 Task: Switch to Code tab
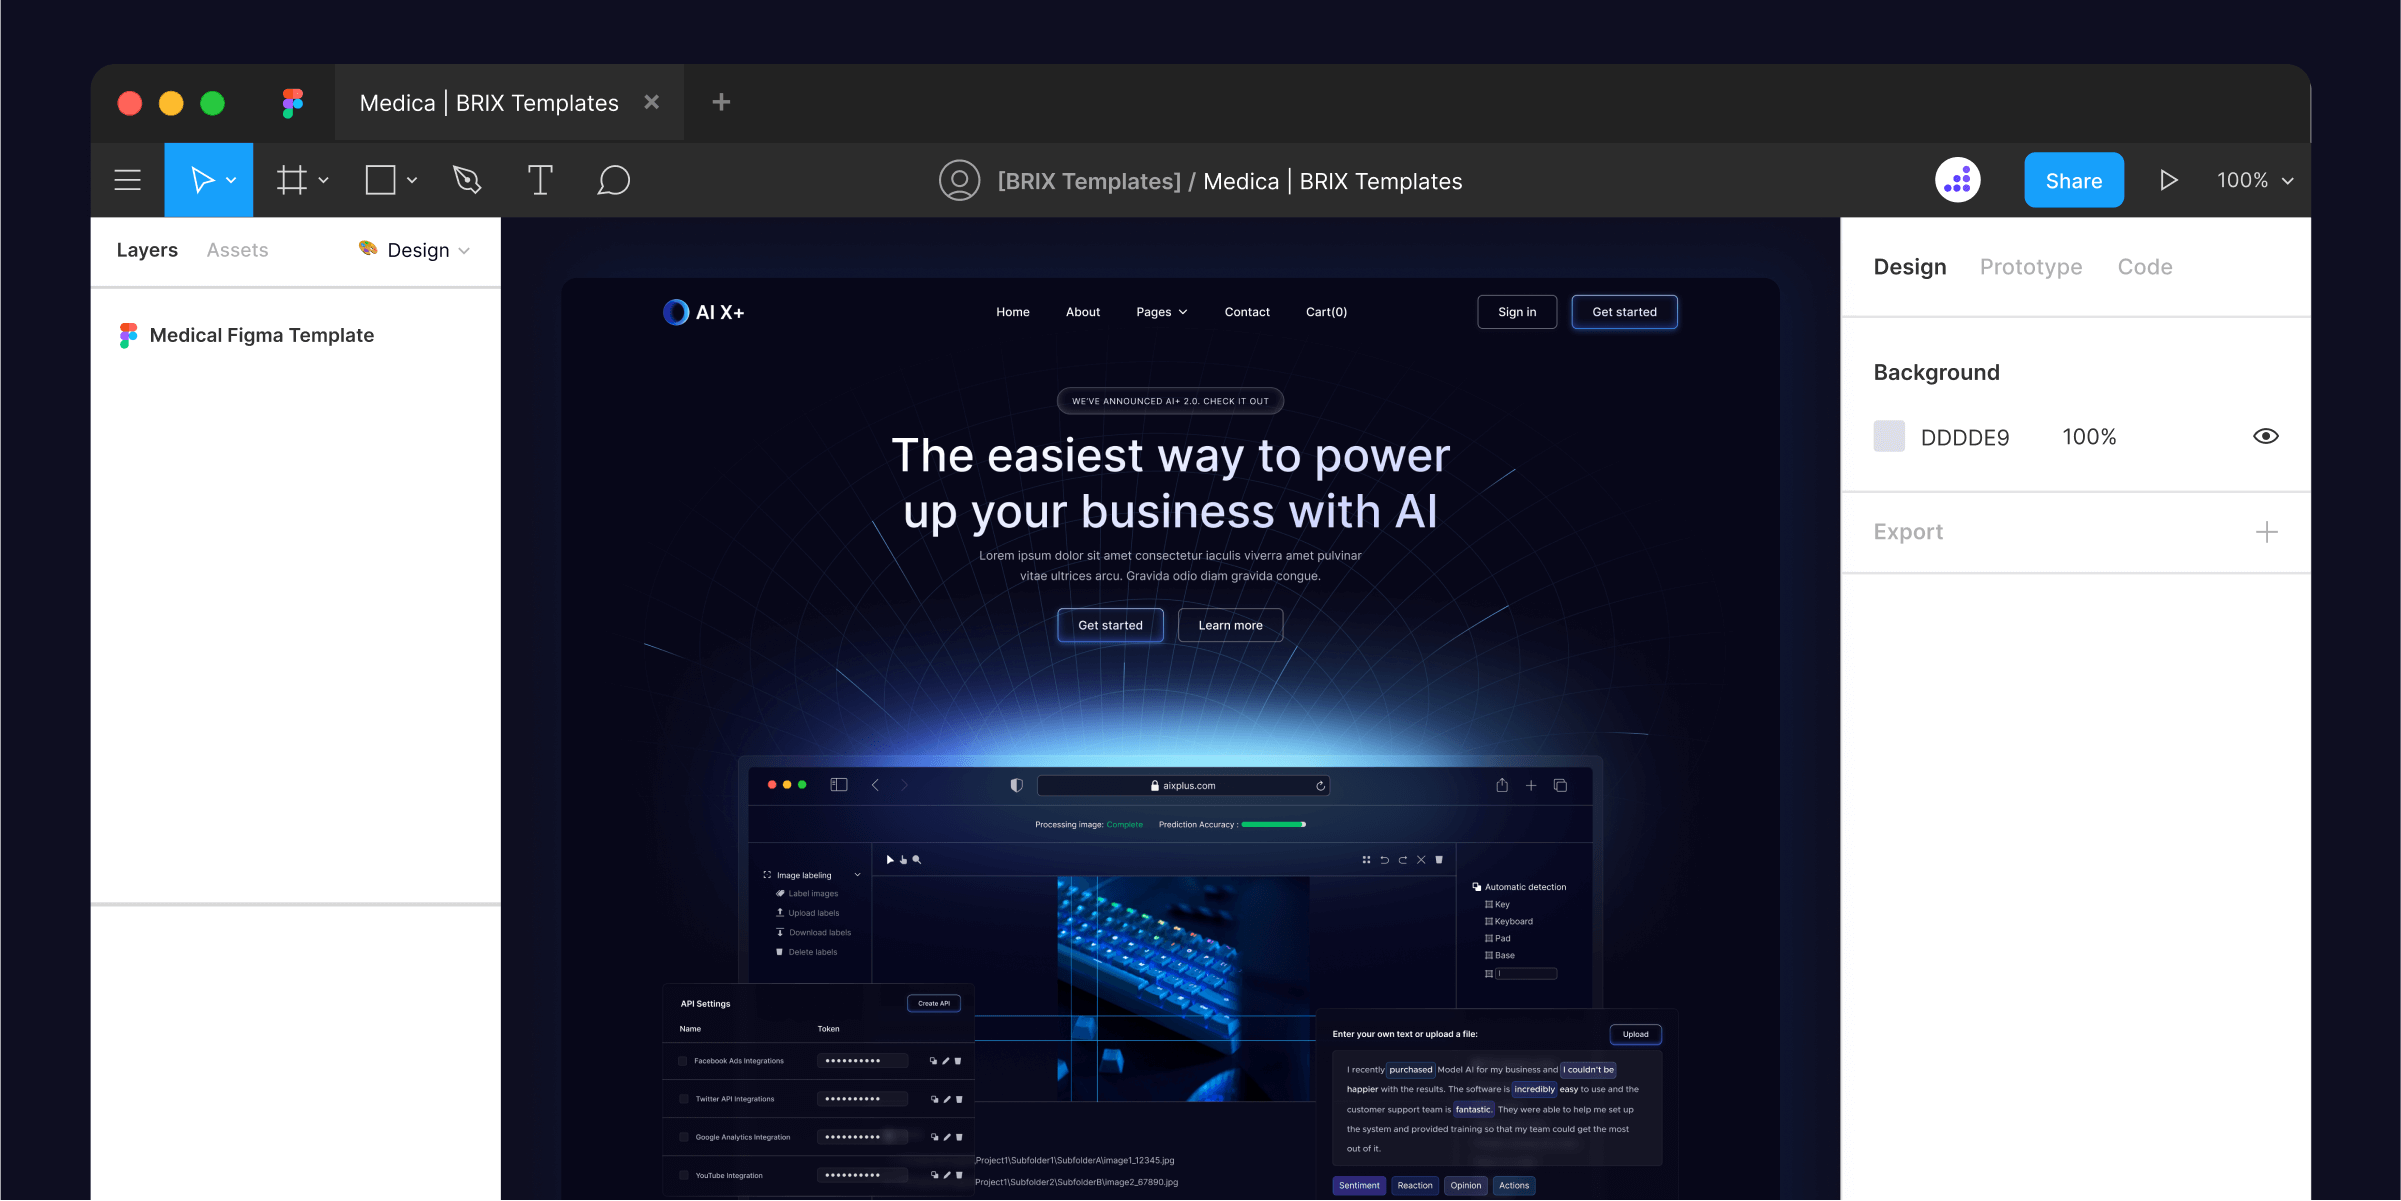pyautogui.click(x=2144, y=267)
